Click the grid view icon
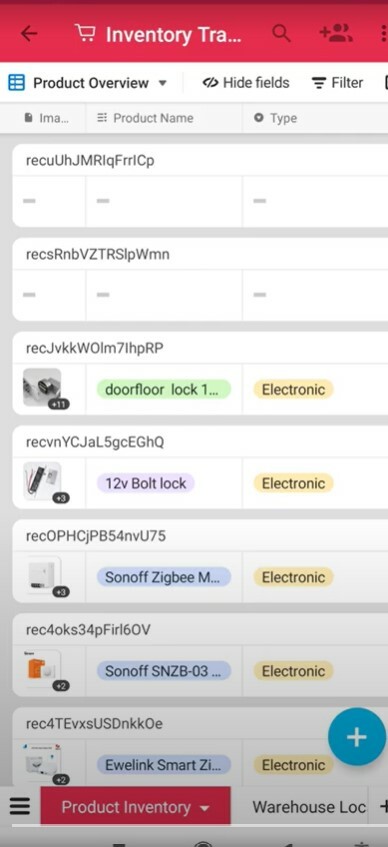This screenshot has width=388, height=847. 16,83
